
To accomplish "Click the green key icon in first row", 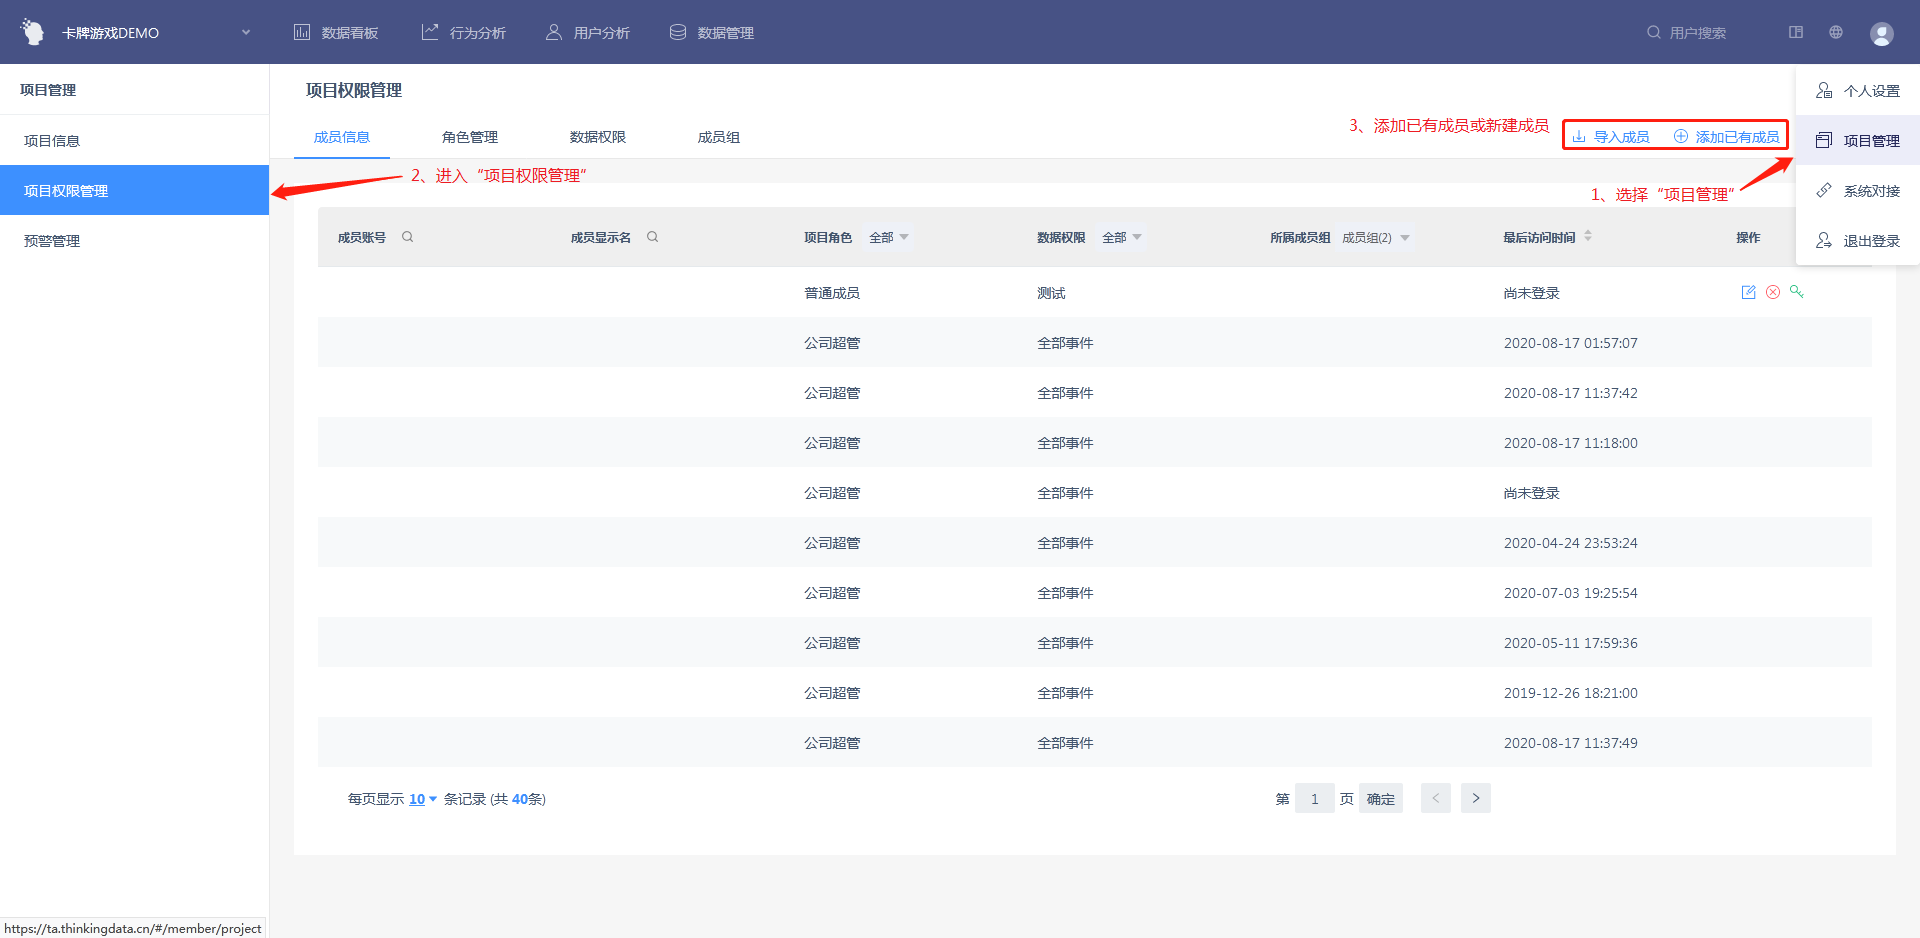I will (x=1796, y=292).
